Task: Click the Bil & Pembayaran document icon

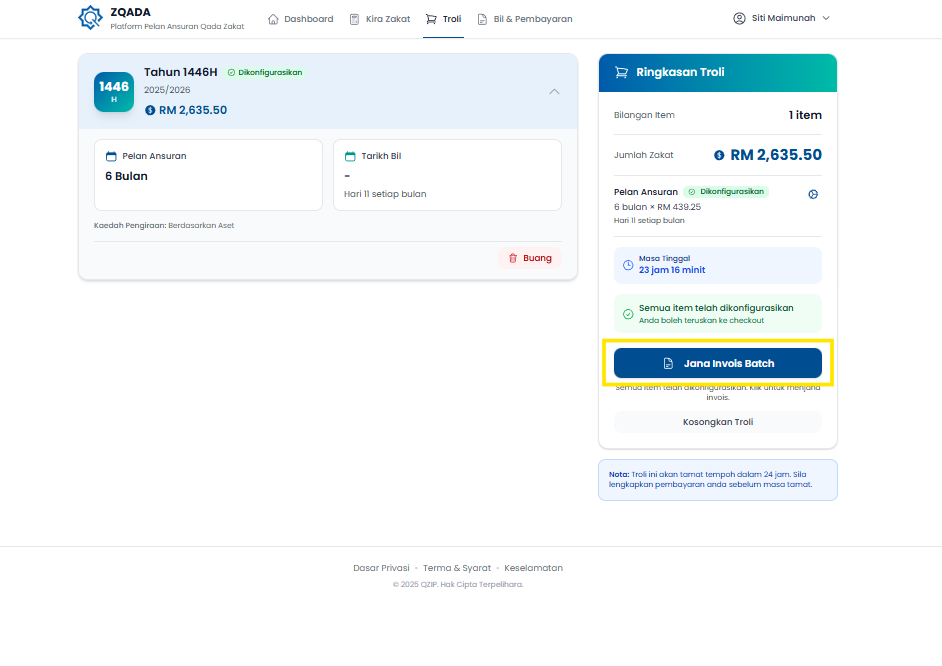Action: [482, 19]
